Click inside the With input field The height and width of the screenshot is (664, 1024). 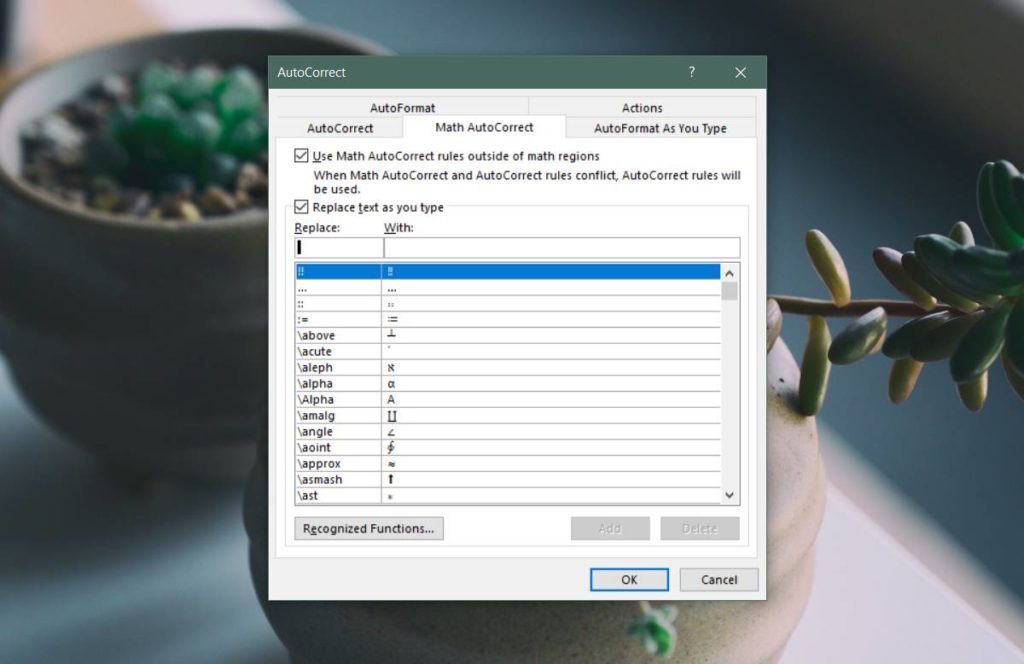[x=560, y=246]
